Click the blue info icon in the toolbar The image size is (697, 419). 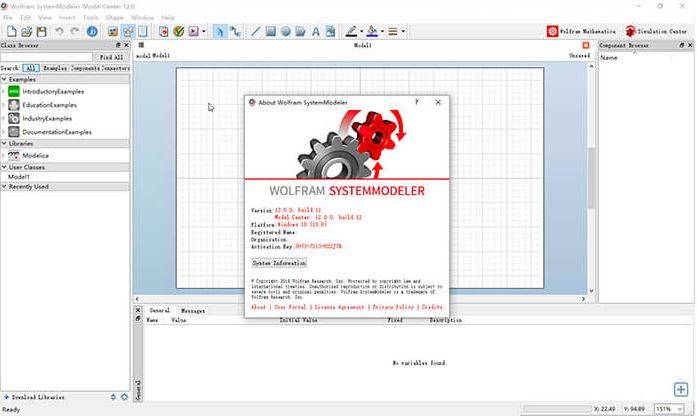tap(93, 31)
